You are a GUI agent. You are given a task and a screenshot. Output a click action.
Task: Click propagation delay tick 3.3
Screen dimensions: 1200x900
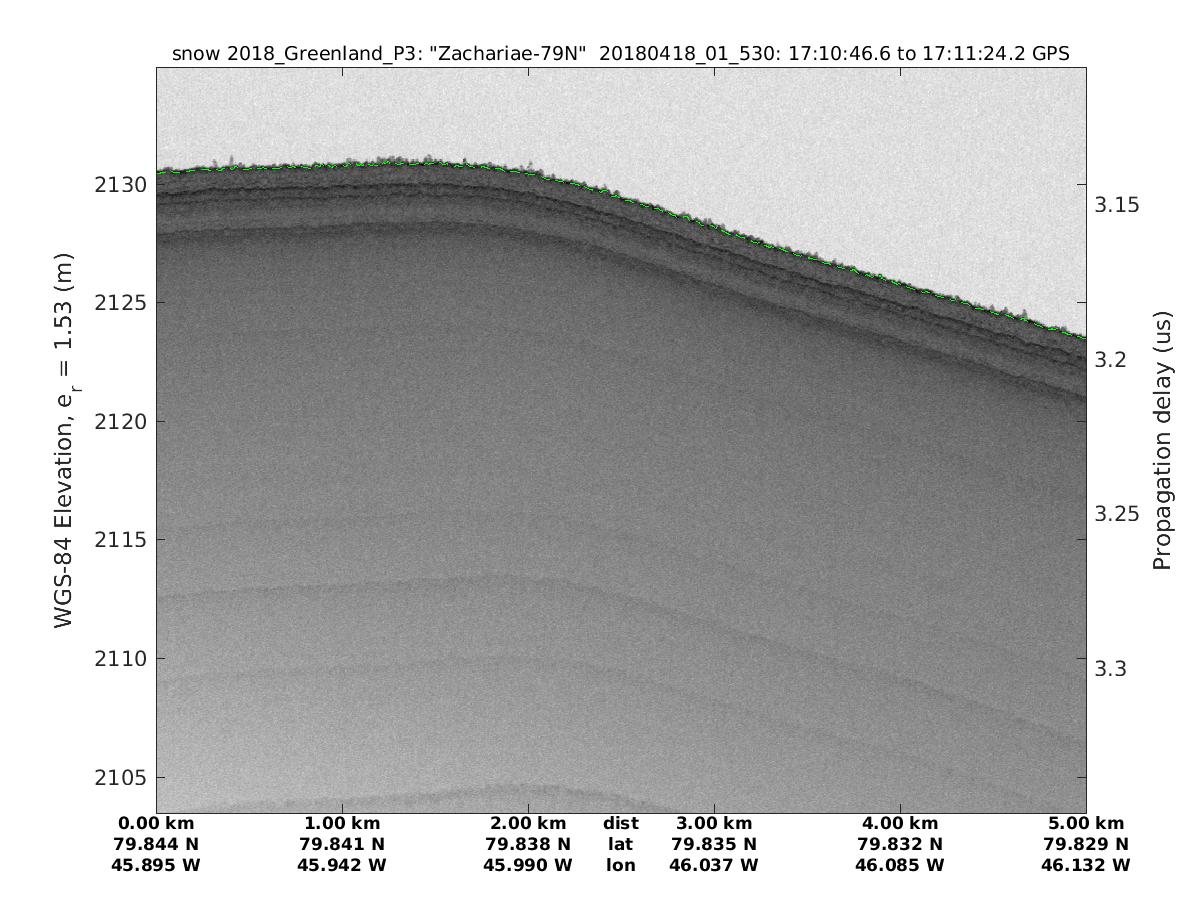coord(1111,668)
